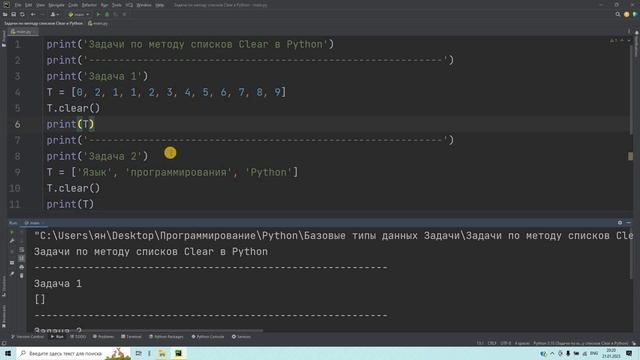Navigate back with the left arrow icon

click(x=33, y=14)
